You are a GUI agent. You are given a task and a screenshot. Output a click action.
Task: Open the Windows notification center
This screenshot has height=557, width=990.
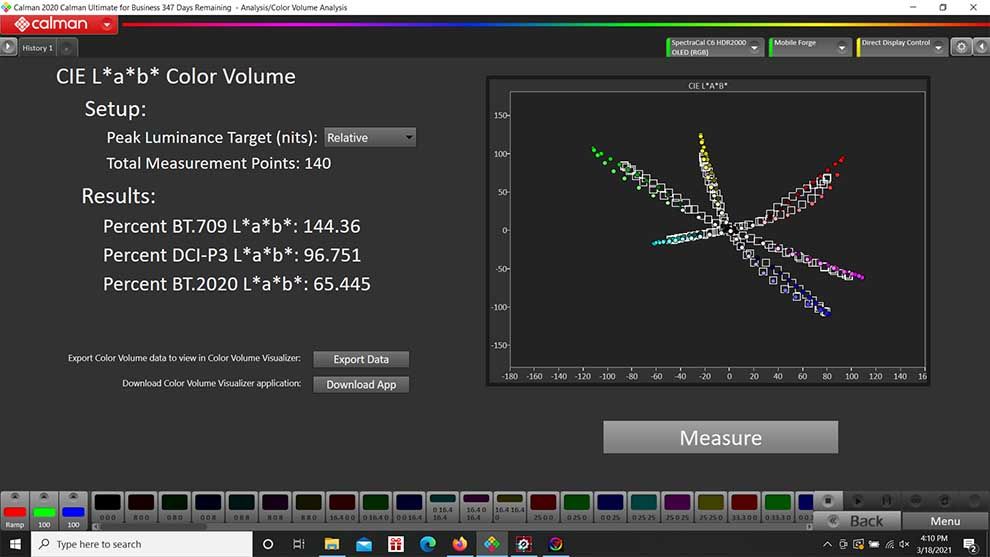pos(970,544)
